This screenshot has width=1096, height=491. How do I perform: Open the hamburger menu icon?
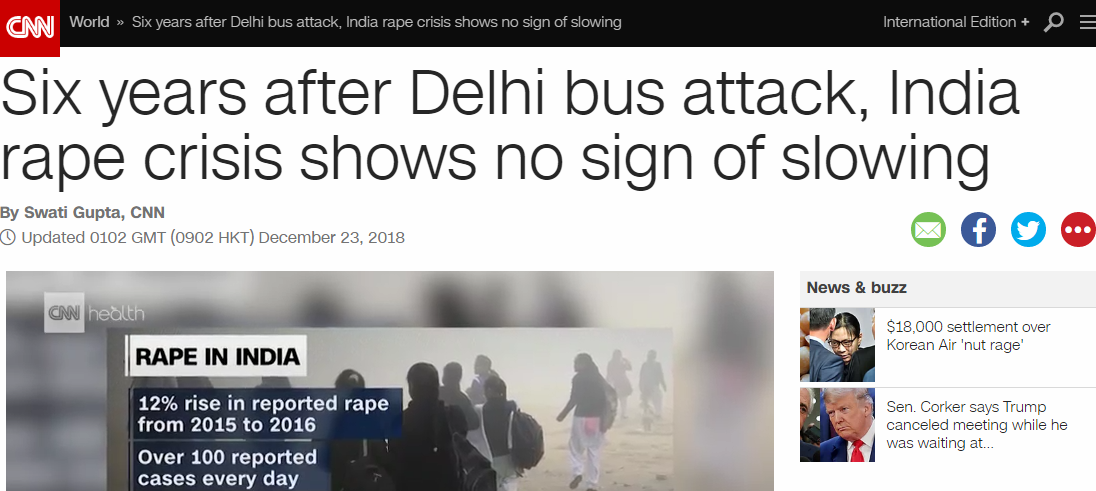coord(1087,22)
